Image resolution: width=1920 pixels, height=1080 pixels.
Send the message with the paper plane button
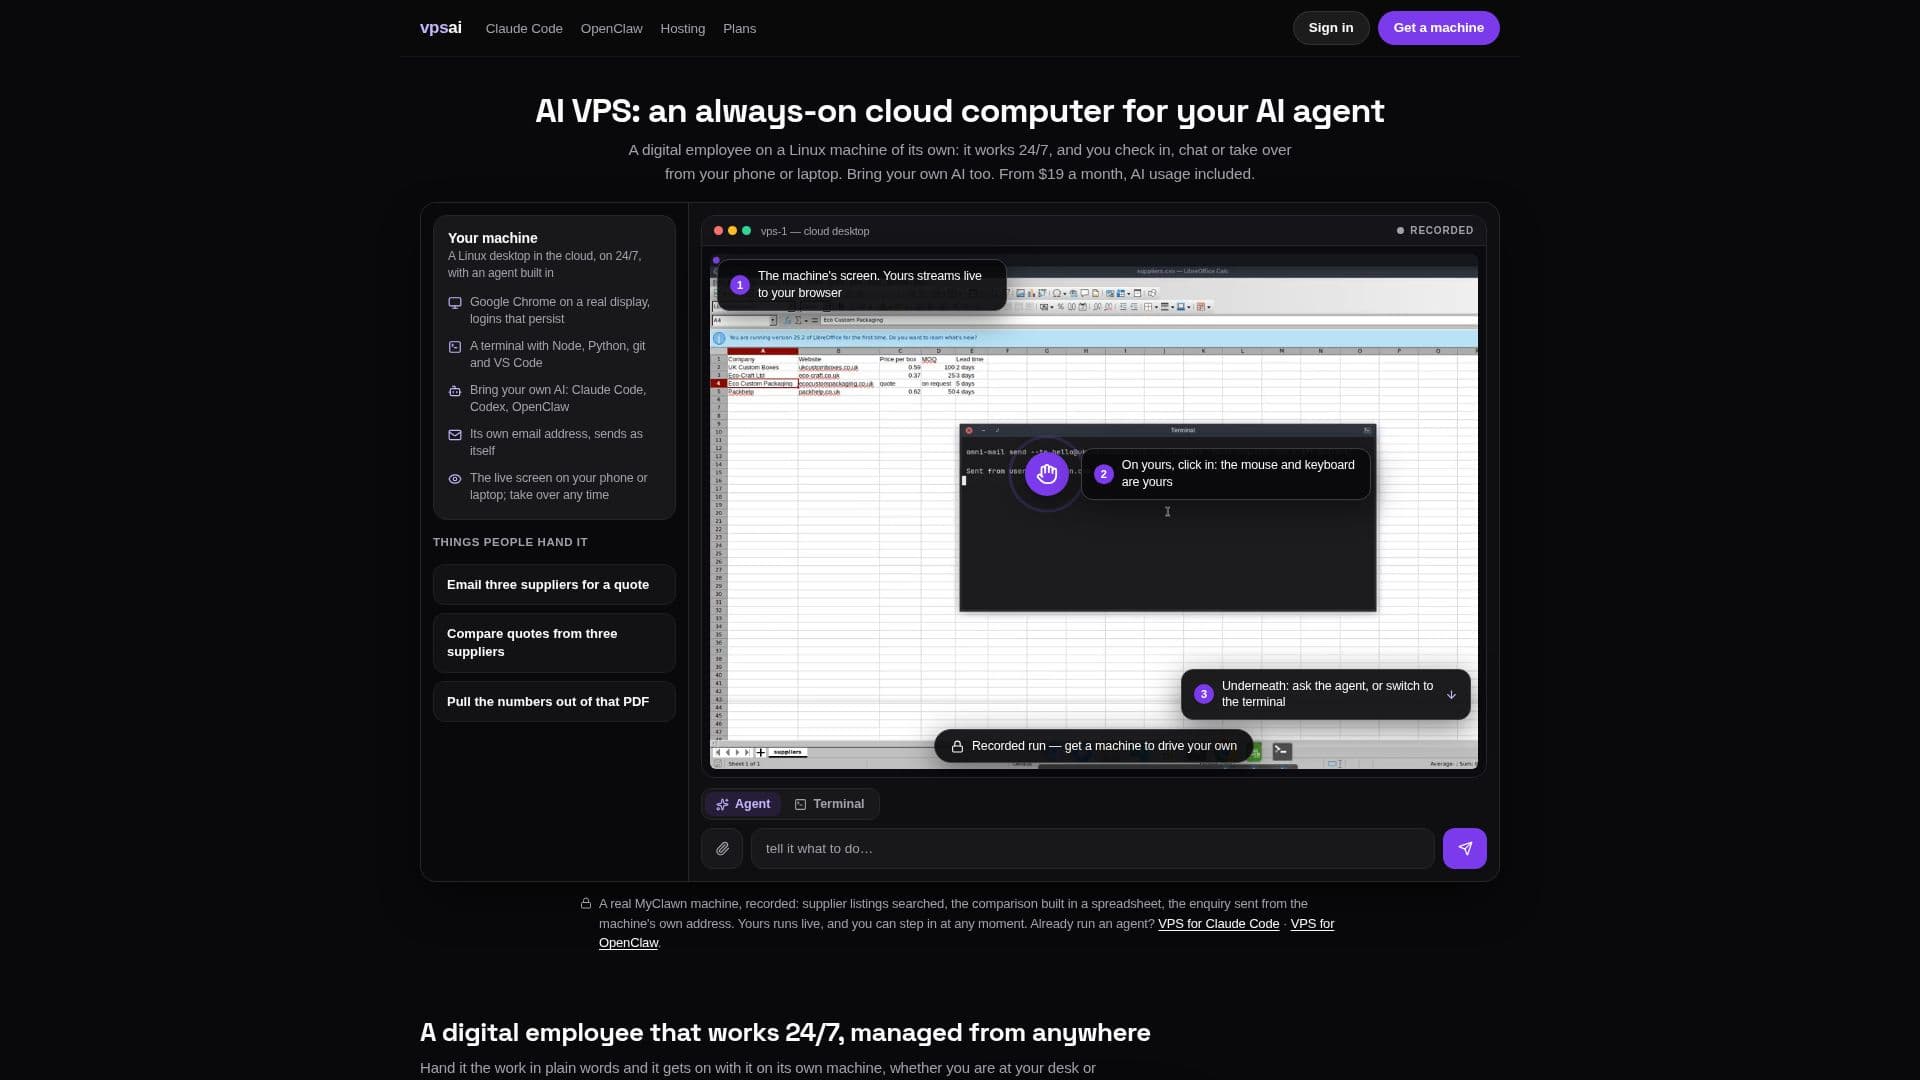1464,849
